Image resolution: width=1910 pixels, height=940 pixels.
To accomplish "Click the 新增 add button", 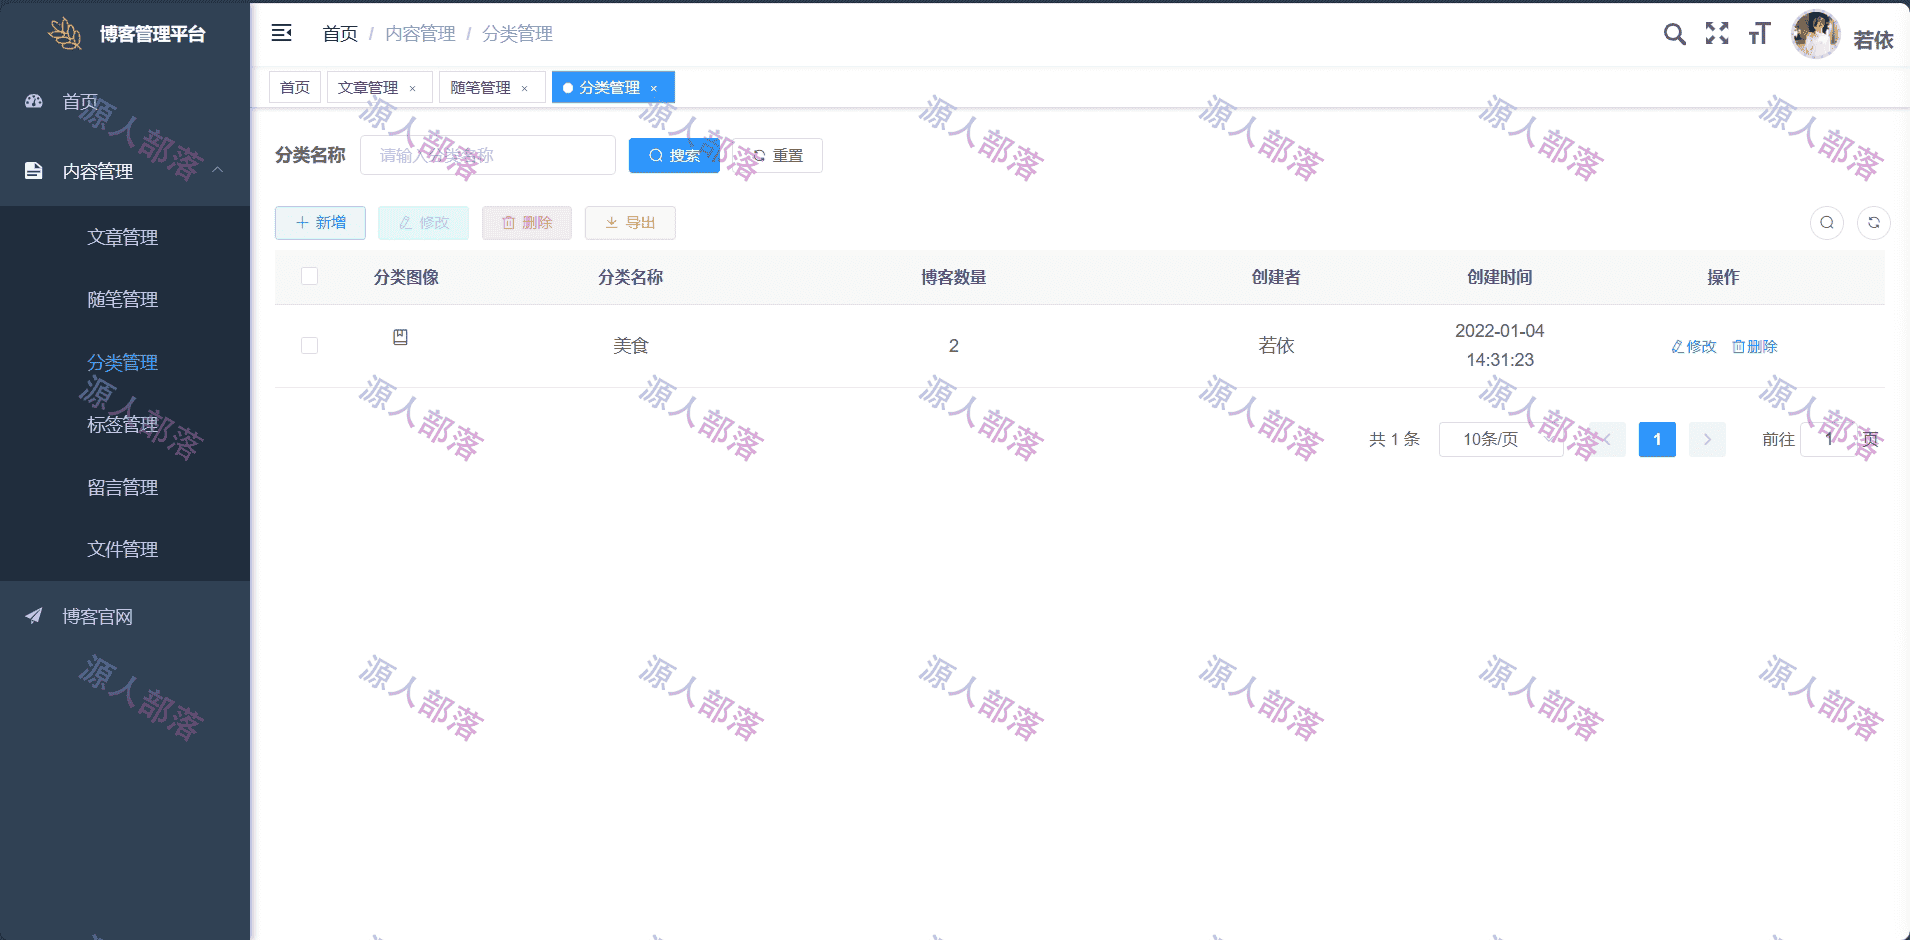I will (x=320, y=223).
